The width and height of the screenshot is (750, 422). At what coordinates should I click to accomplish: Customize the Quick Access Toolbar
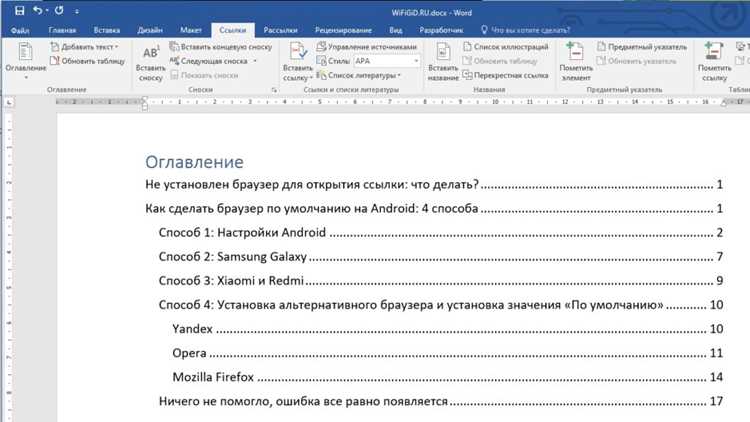tap(77, 11)
